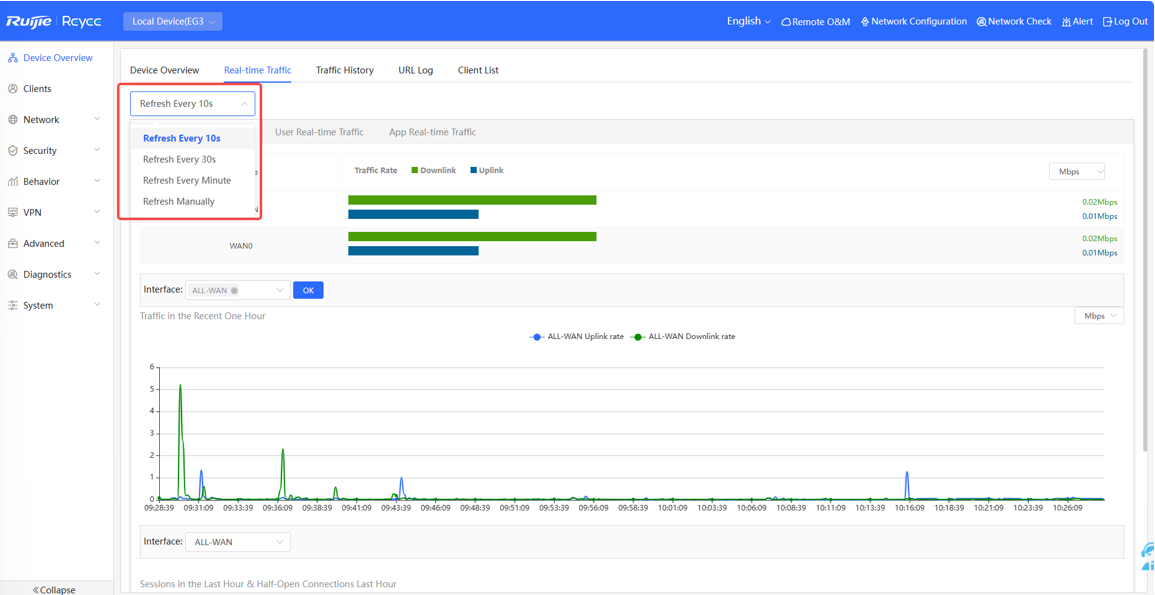This screenshot has height=595, width=1155.
Task: Expand the Local Device selector
Action: tap(173, 22)
